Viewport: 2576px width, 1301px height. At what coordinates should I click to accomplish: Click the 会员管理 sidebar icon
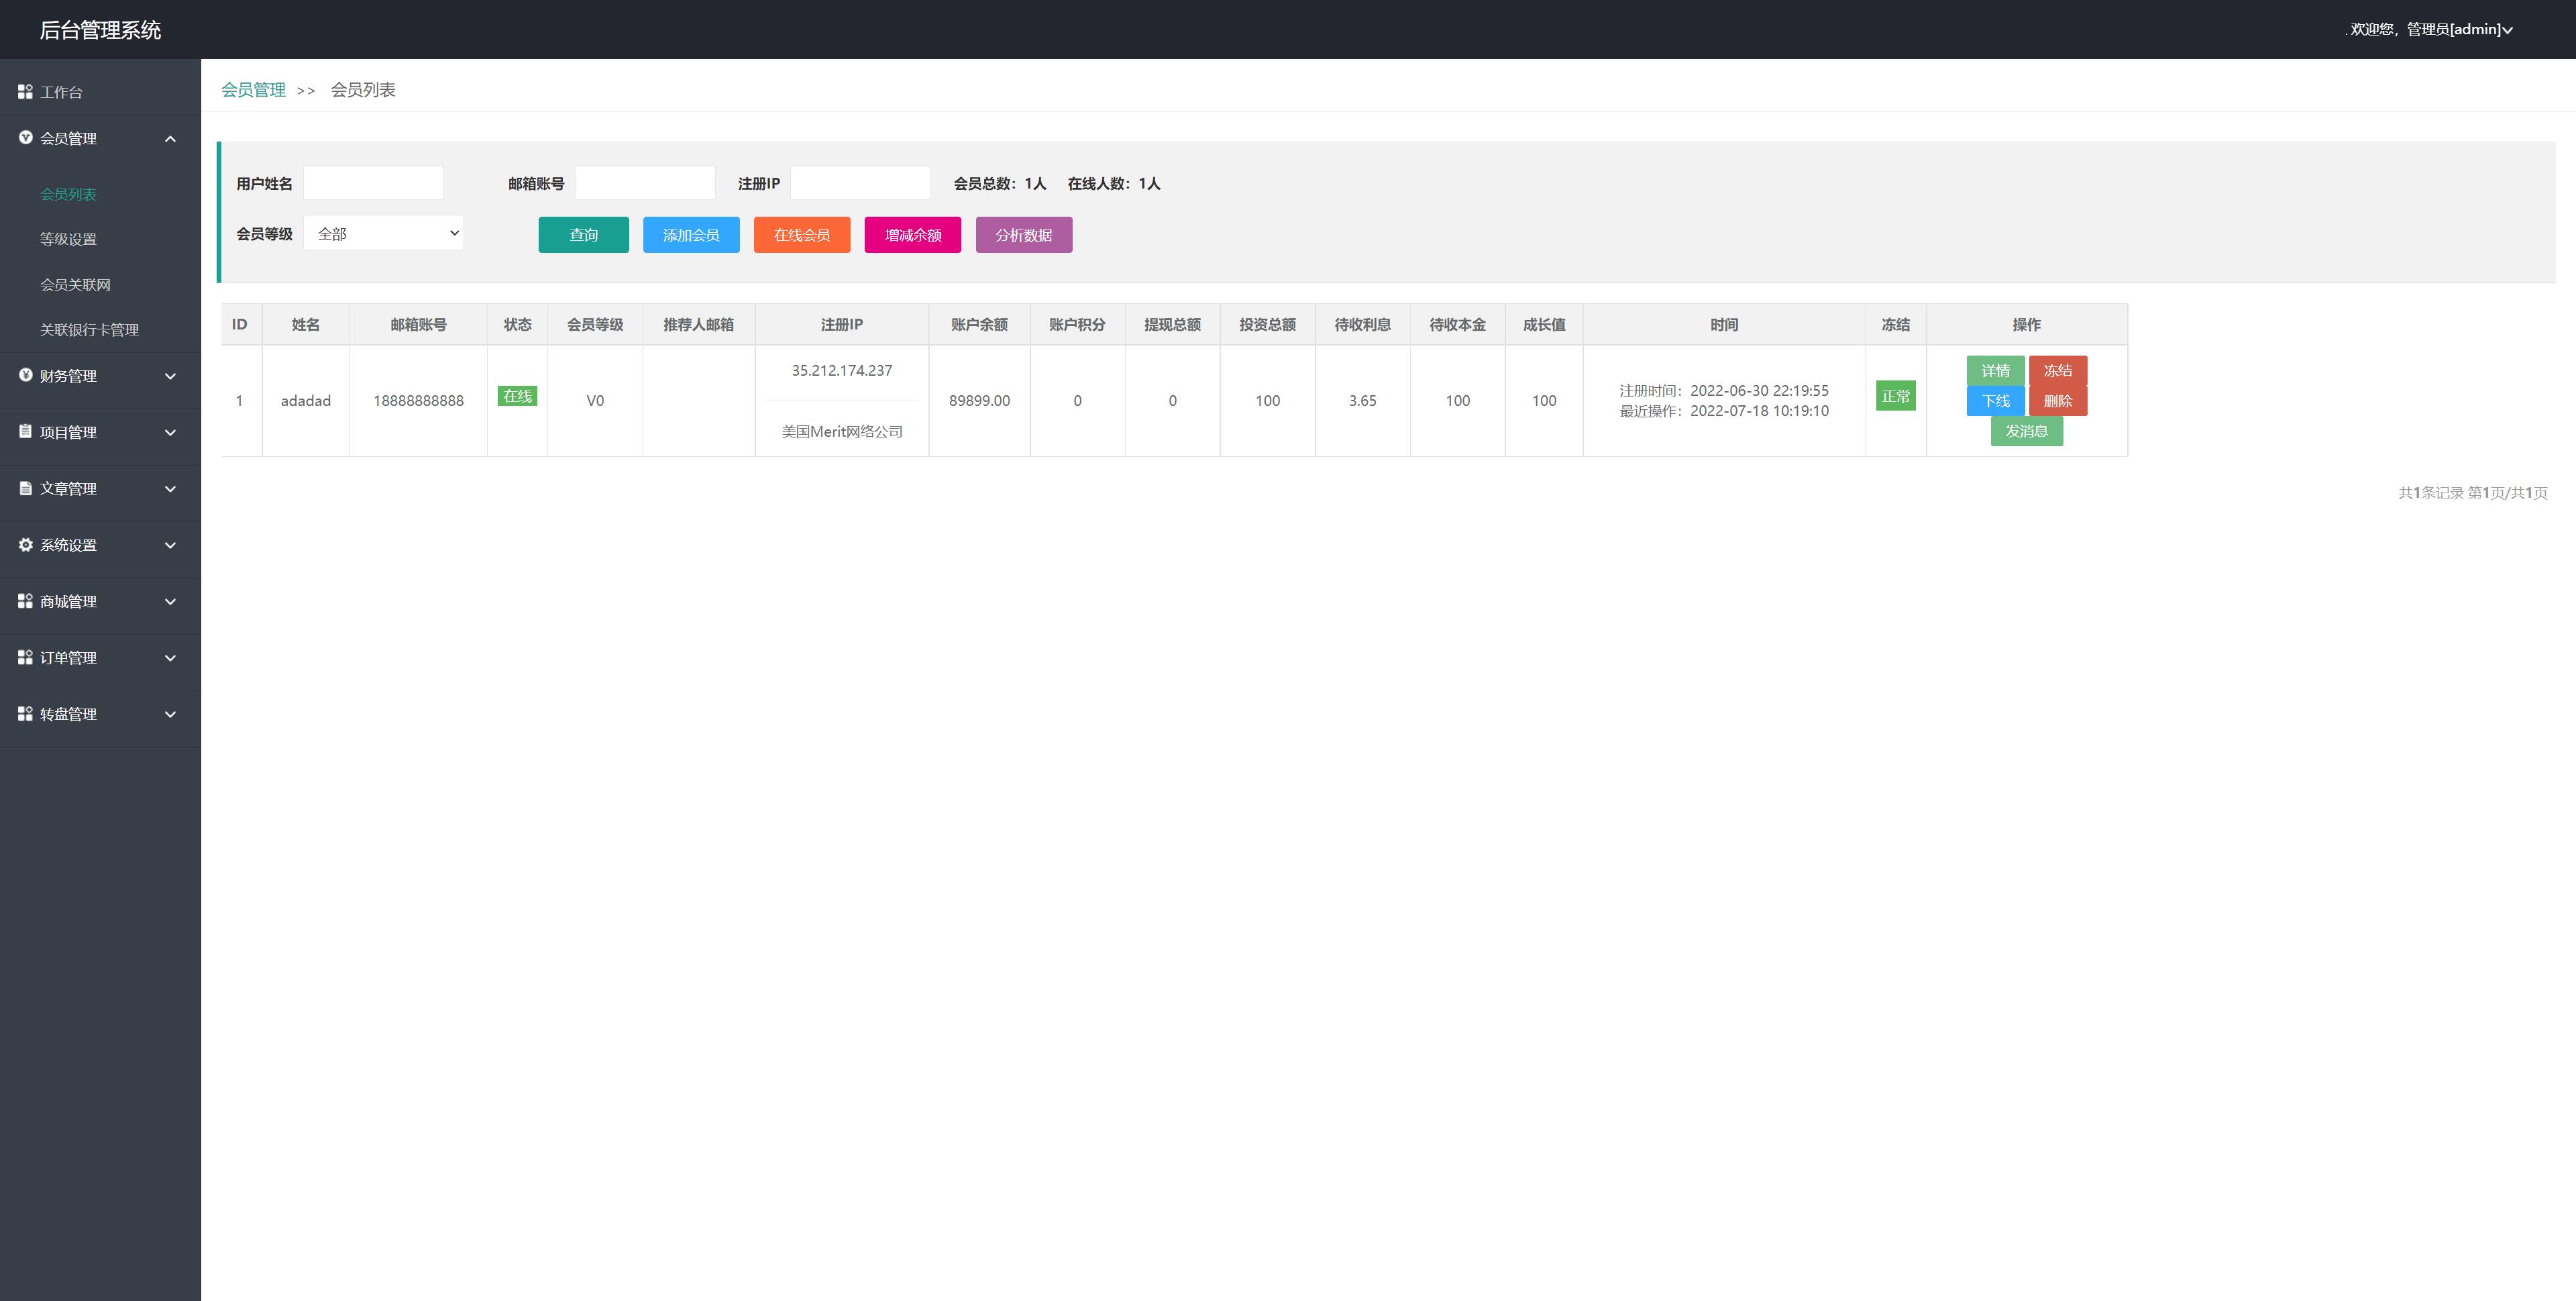(25, 138)
